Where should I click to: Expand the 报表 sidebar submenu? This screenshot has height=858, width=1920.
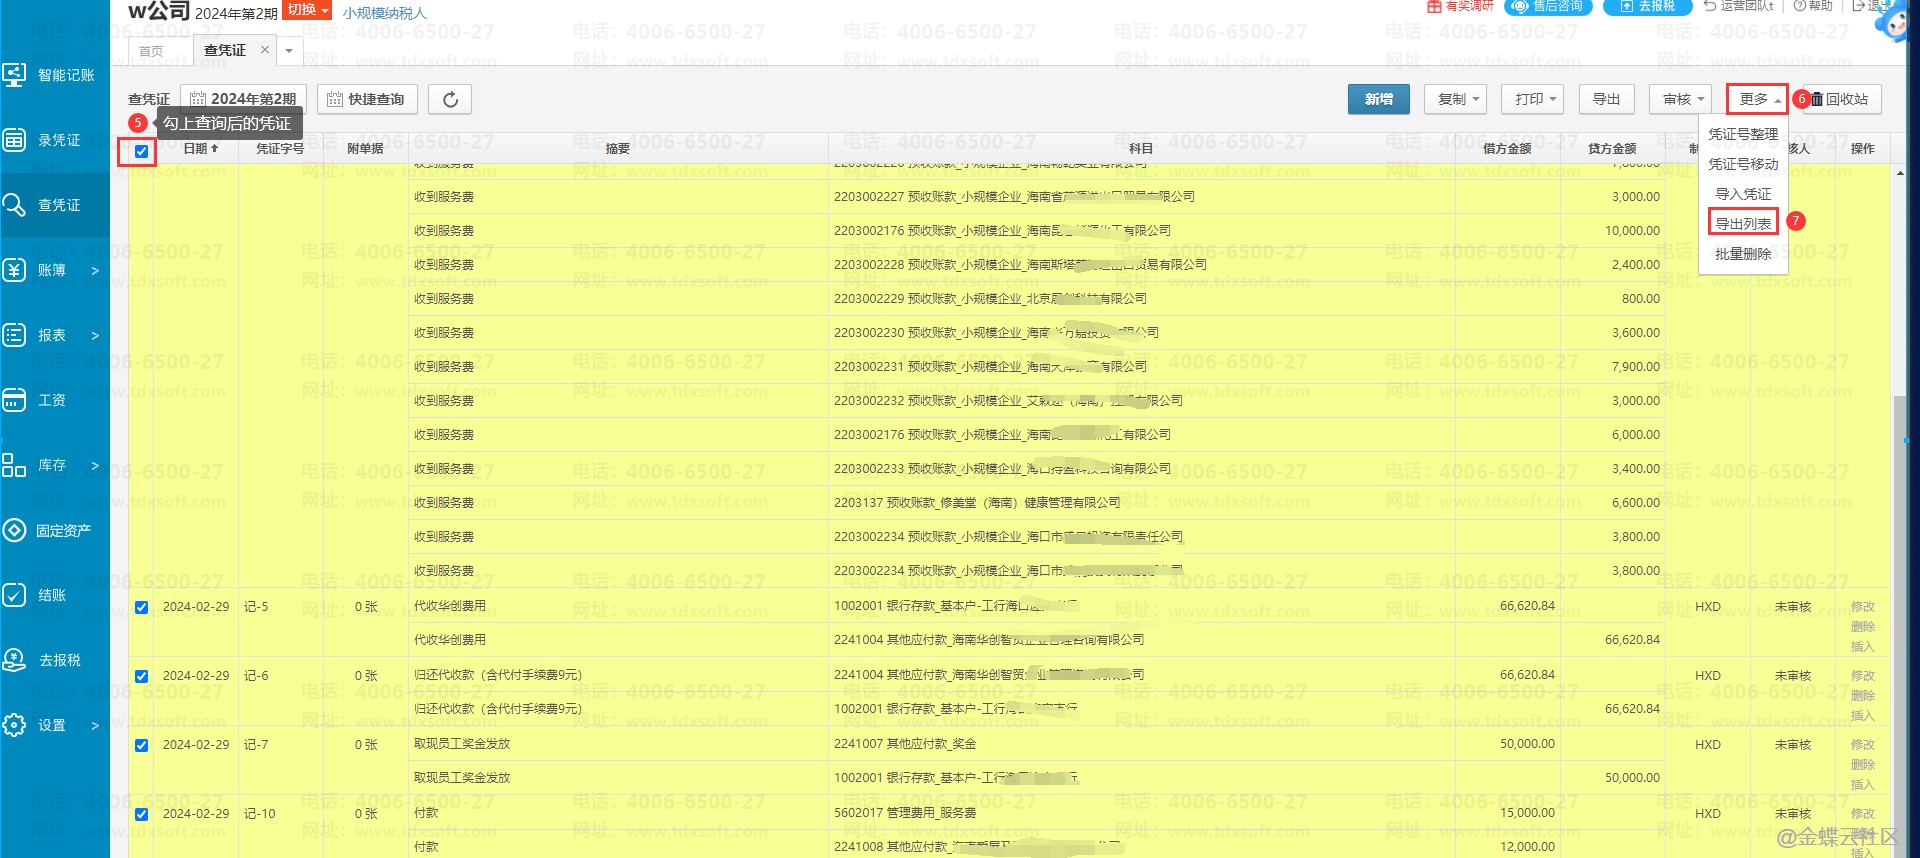[95, 335]
